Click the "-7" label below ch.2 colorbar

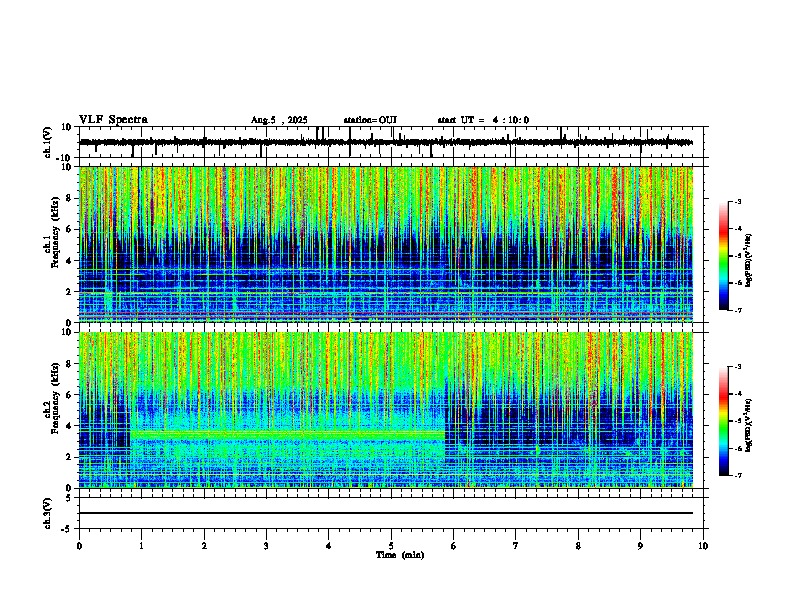click(x=738, y=475)
